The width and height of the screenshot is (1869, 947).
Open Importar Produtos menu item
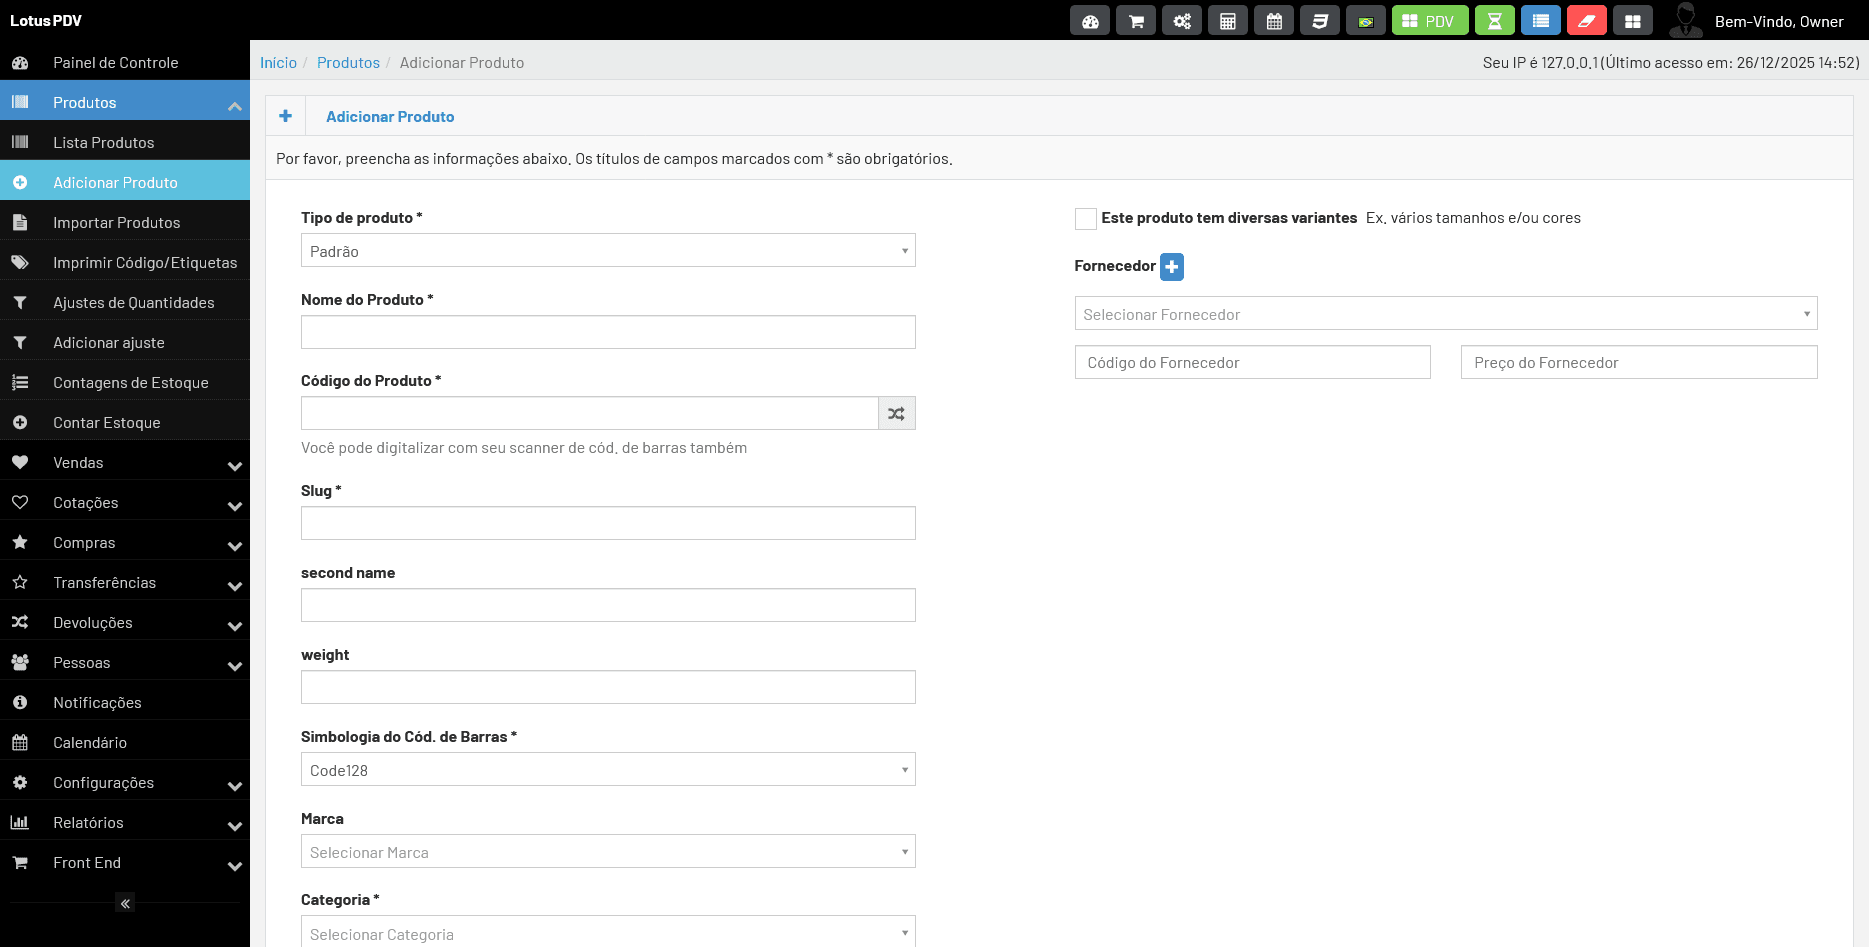click(x=116, y=223)
